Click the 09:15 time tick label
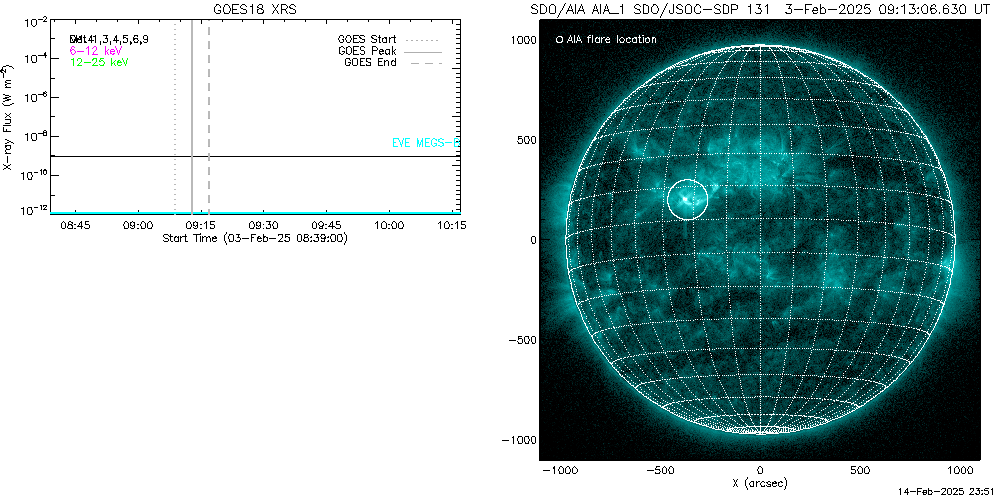Image resolution: width=1000 pixels, height=500 pixels. tap(201, 226)
